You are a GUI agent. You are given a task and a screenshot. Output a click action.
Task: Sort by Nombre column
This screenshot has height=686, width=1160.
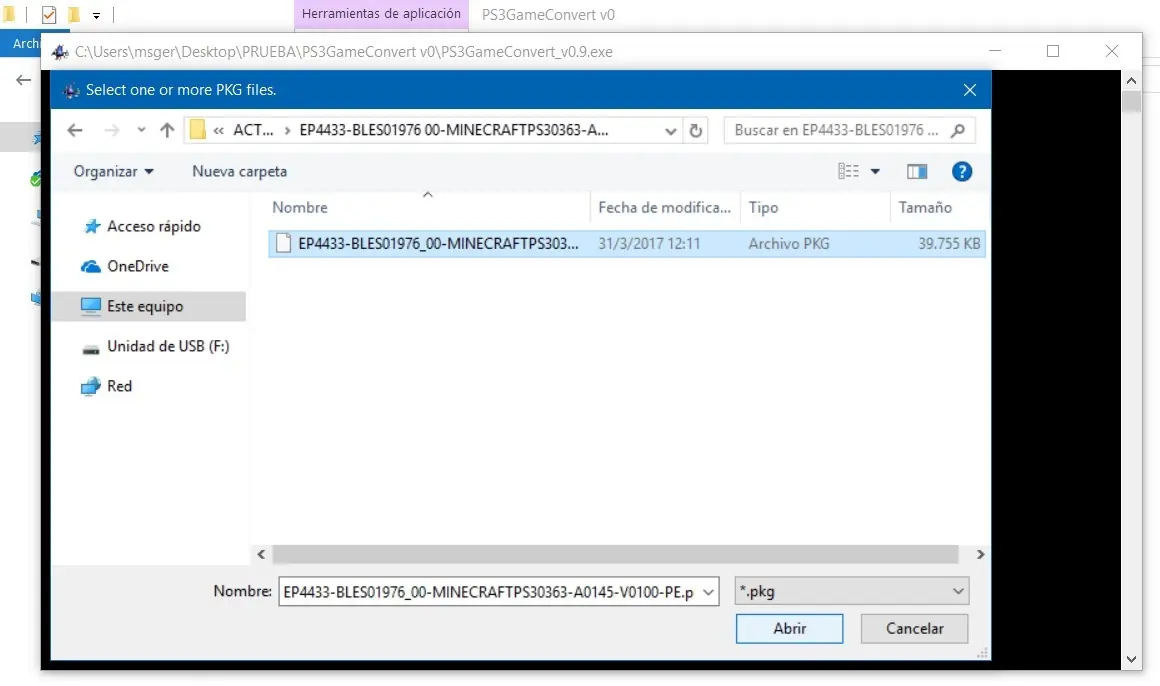pyautogui.click(x=300, y=207)
